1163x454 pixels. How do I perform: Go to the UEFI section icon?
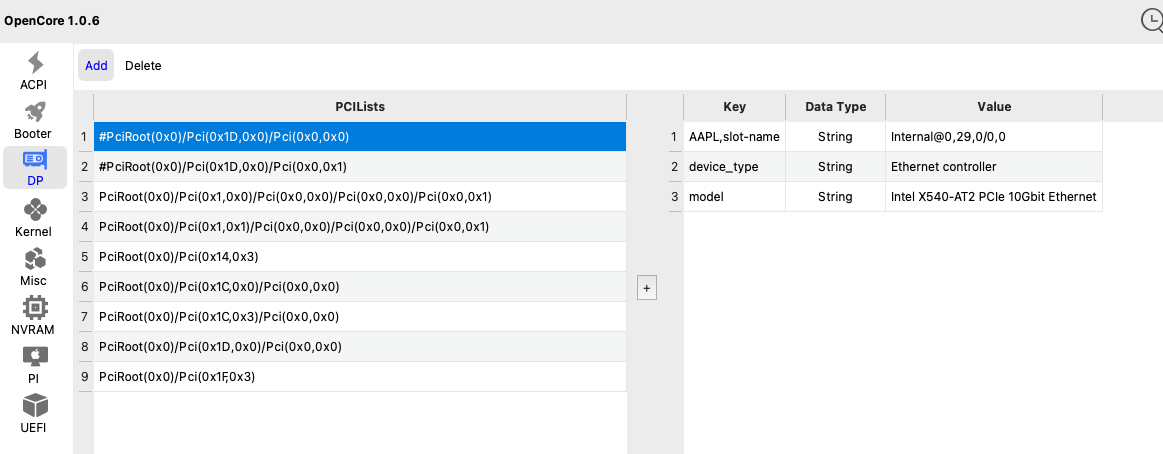34,405
